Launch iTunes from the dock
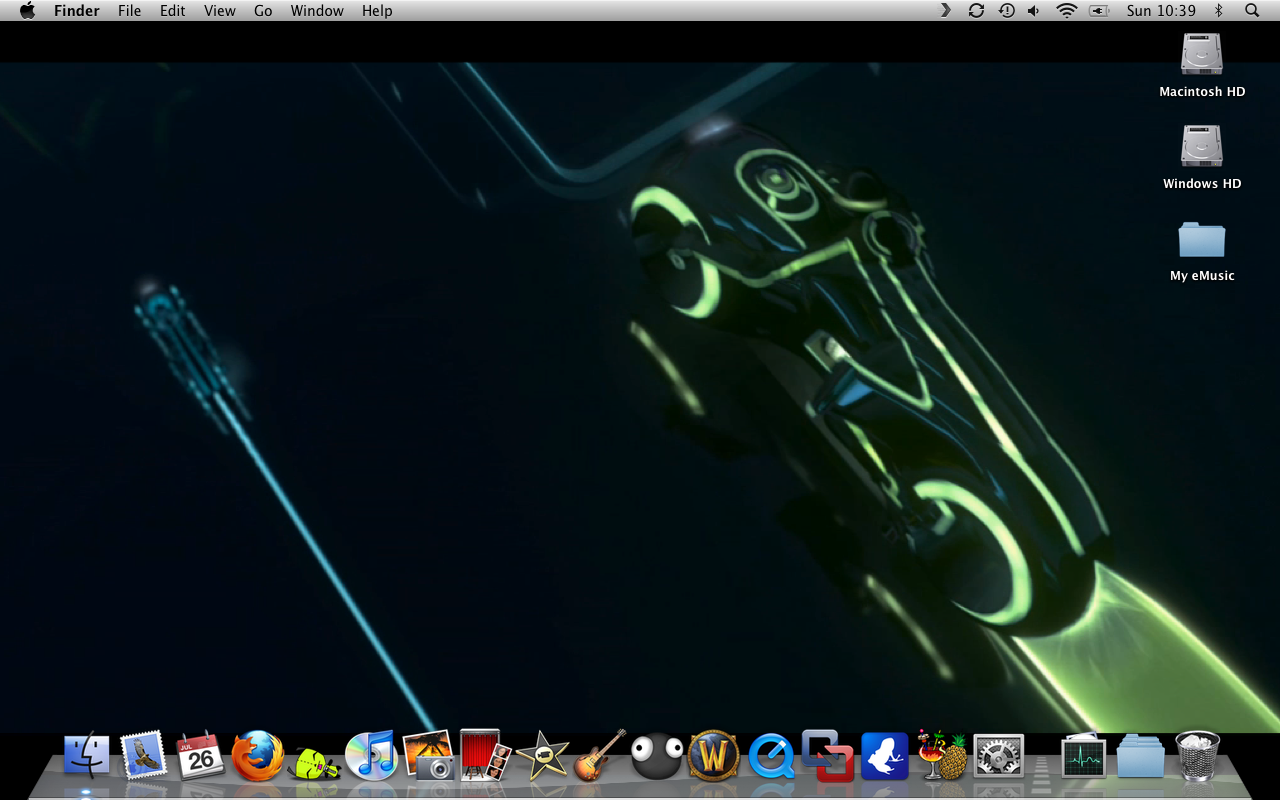Image resolution: width=1280 pixels, height=800 pixels. click(371, 756)
